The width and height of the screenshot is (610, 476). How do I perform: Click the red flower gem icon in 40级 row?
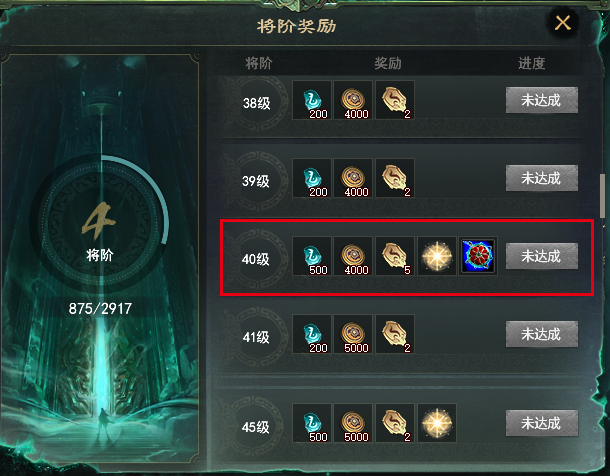[478, 256]
